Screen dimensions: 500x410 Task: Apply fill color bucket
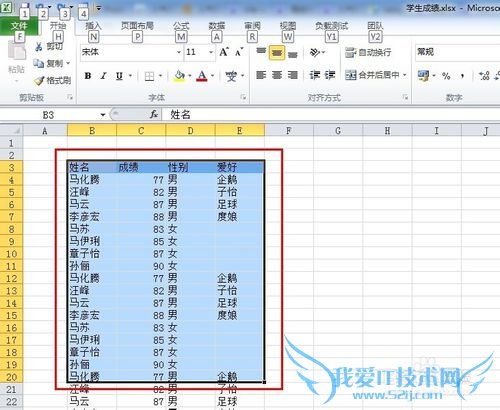coord(179,76)
